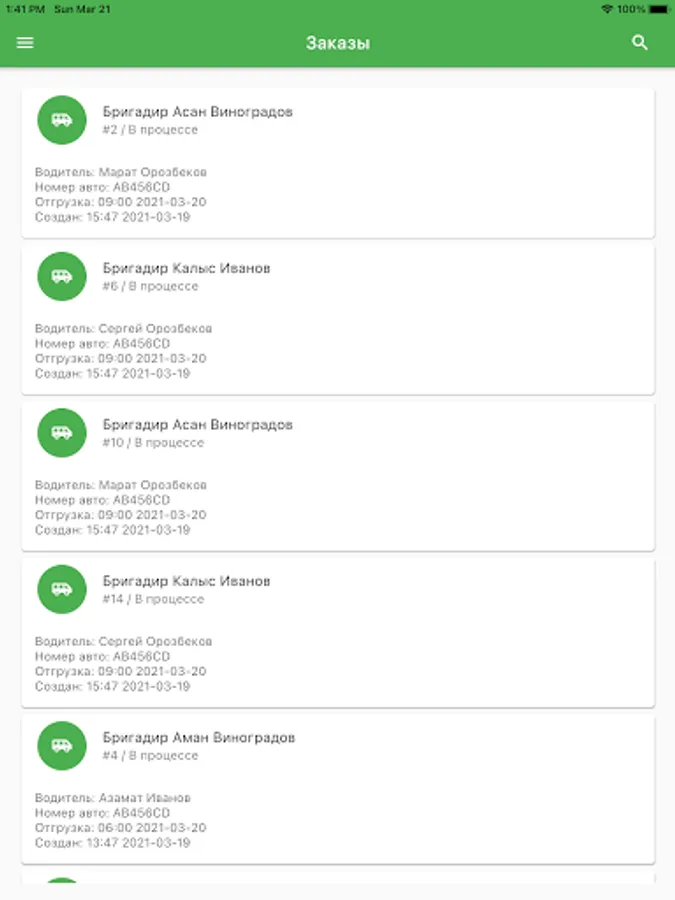
Task: Click the clock time in status bar
Action: click(x=22, y=8)
